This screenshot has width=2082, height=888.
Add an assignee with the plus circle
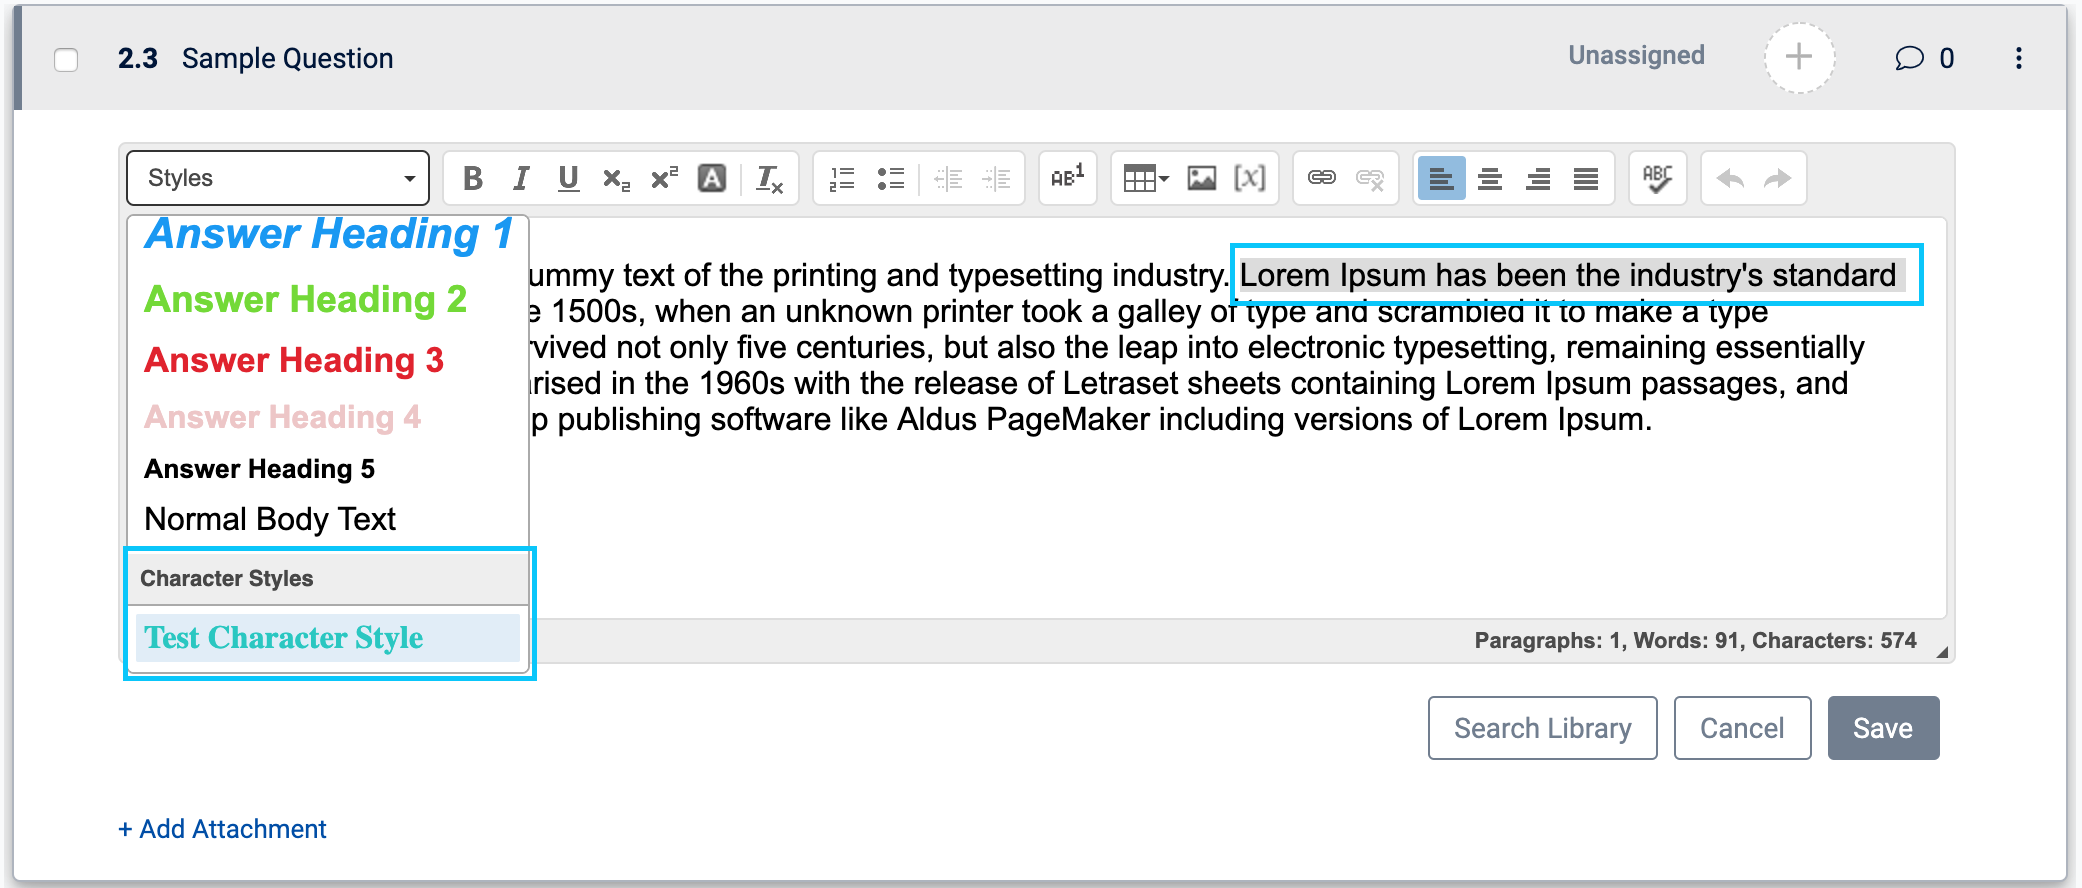[1799, 57]
